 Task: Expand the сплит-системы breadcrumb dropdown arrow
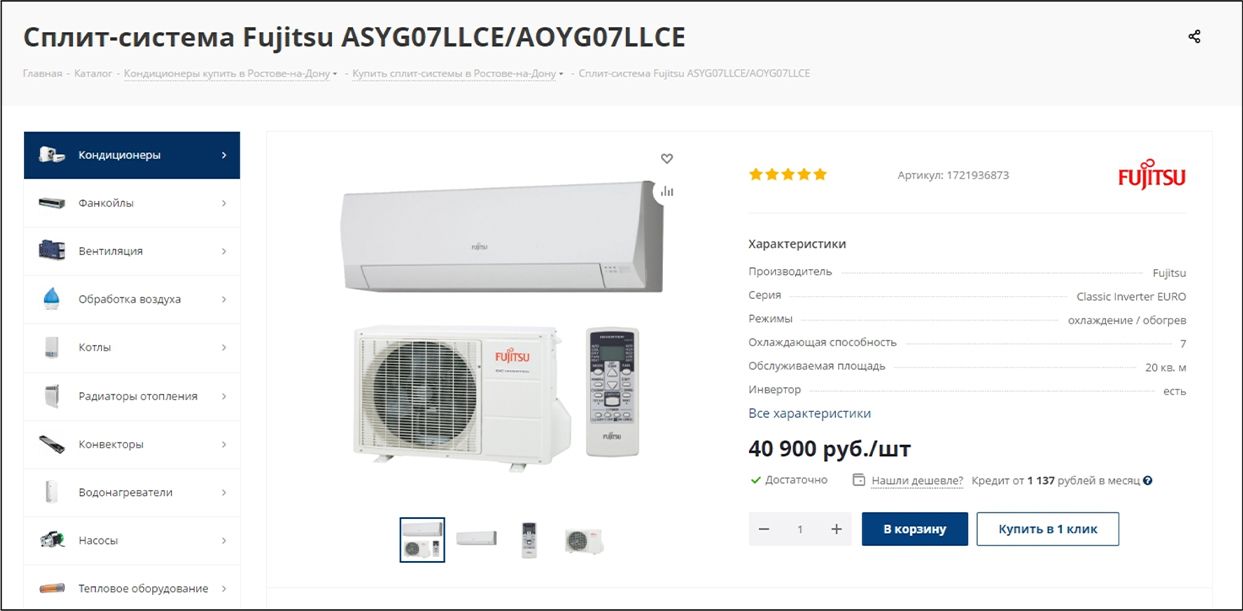tap(561, 74)
